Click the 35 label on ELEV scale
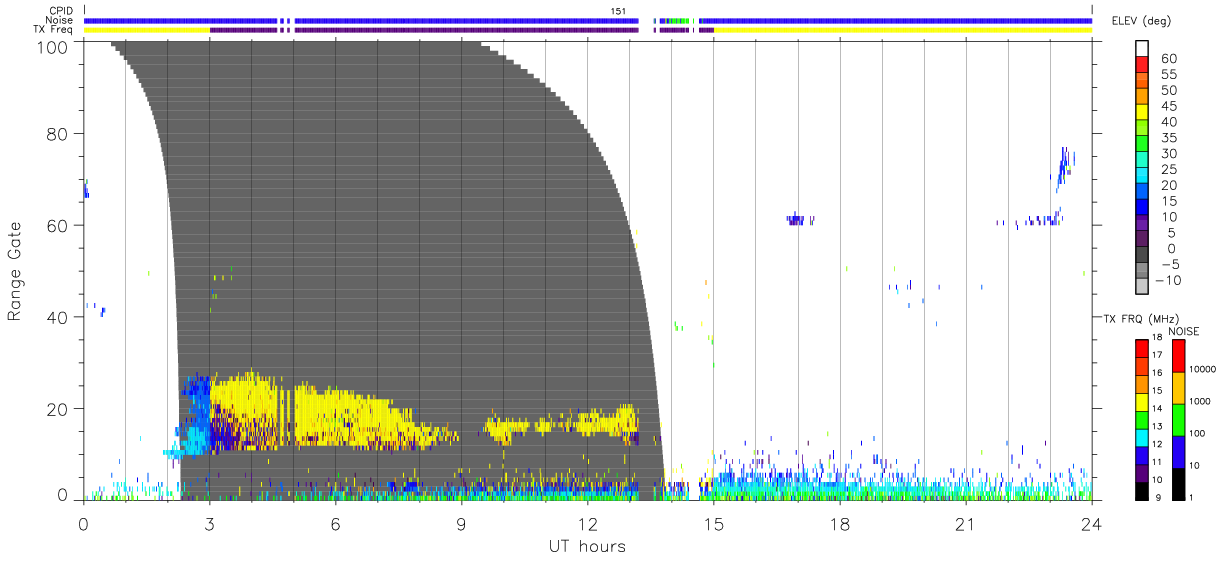1228x567 pixels. coord(1168,138)
